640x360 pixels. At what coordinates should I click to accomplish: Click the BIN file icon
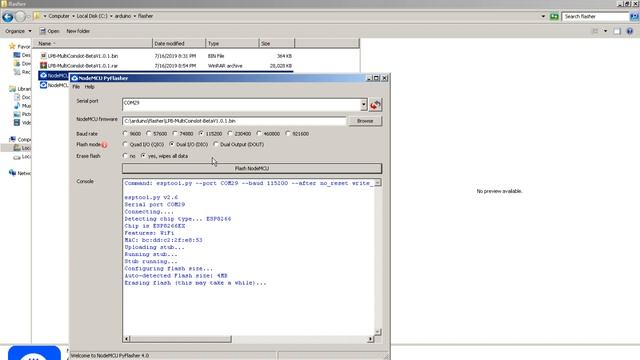(x=43, y=56)
